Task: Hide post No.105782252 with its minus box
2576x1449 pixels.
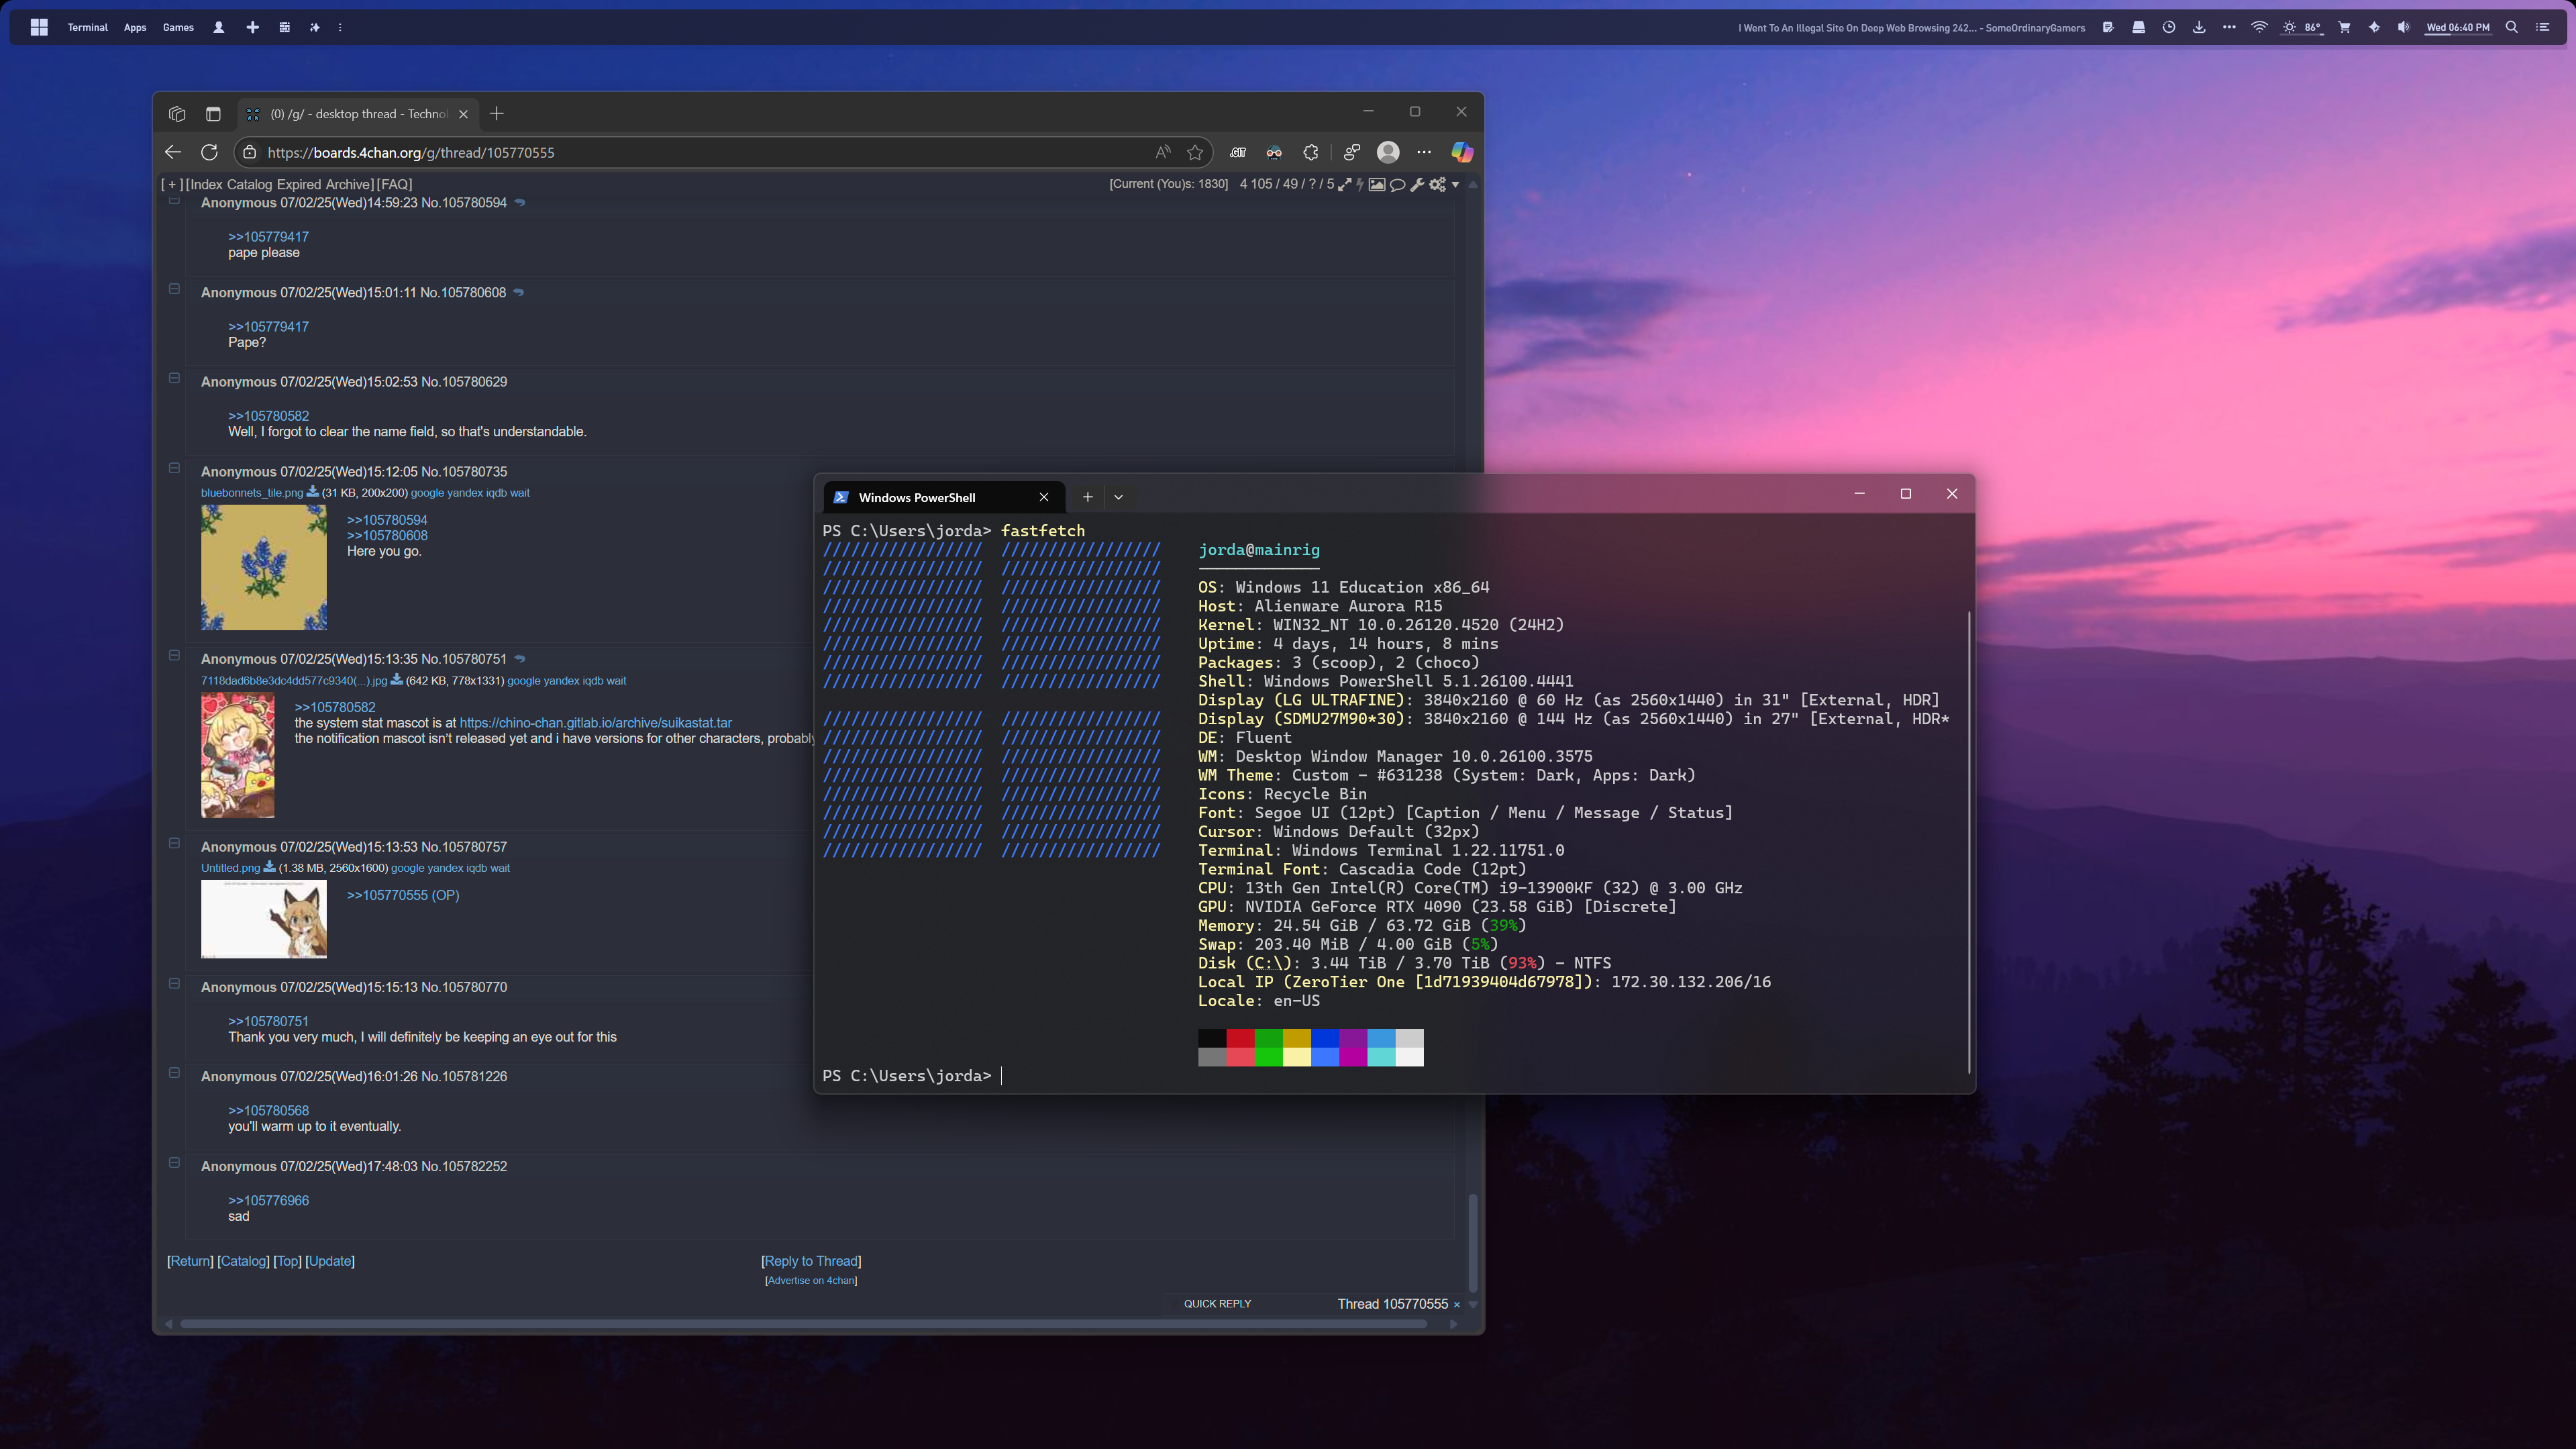Action: pos(174,1163)
